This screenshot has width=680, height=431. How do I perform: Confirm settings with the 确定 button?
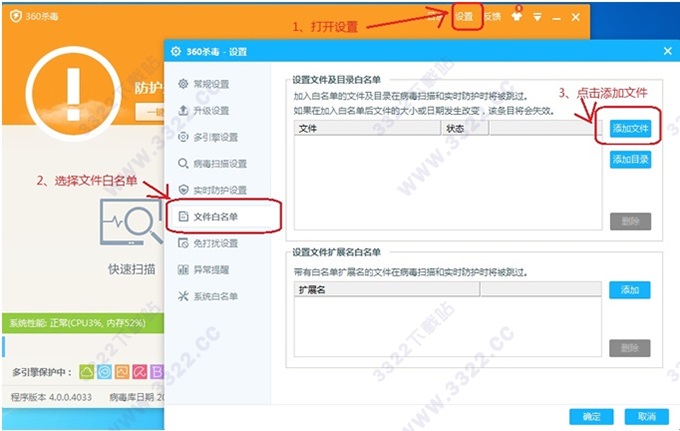click(591, 417)
